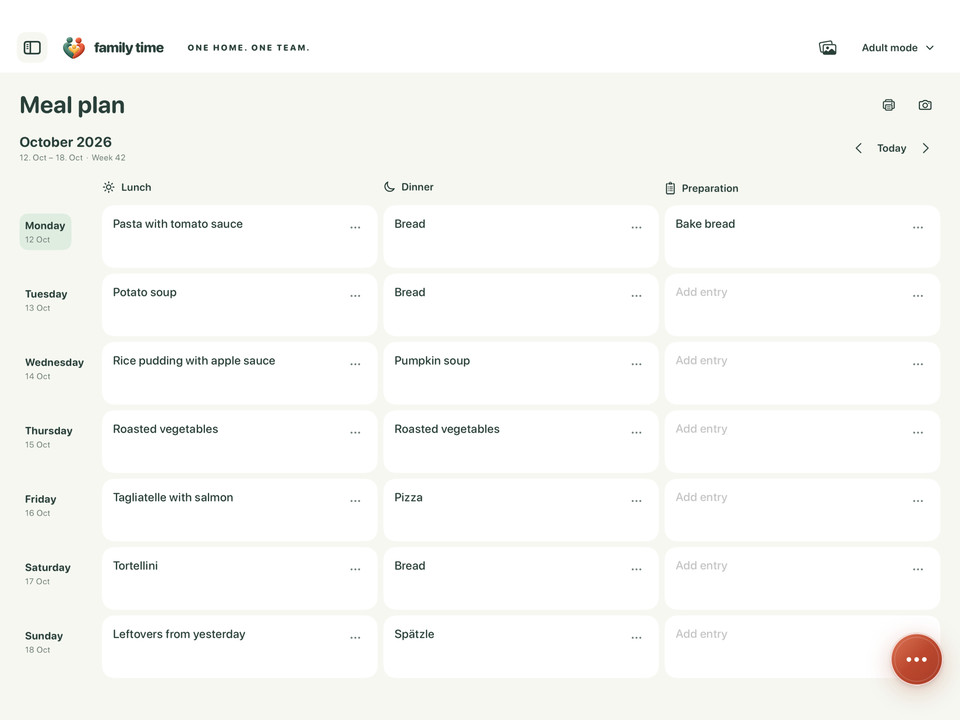
Task: Open options for Pasta with tomato sauce
Action: point(355,227)
